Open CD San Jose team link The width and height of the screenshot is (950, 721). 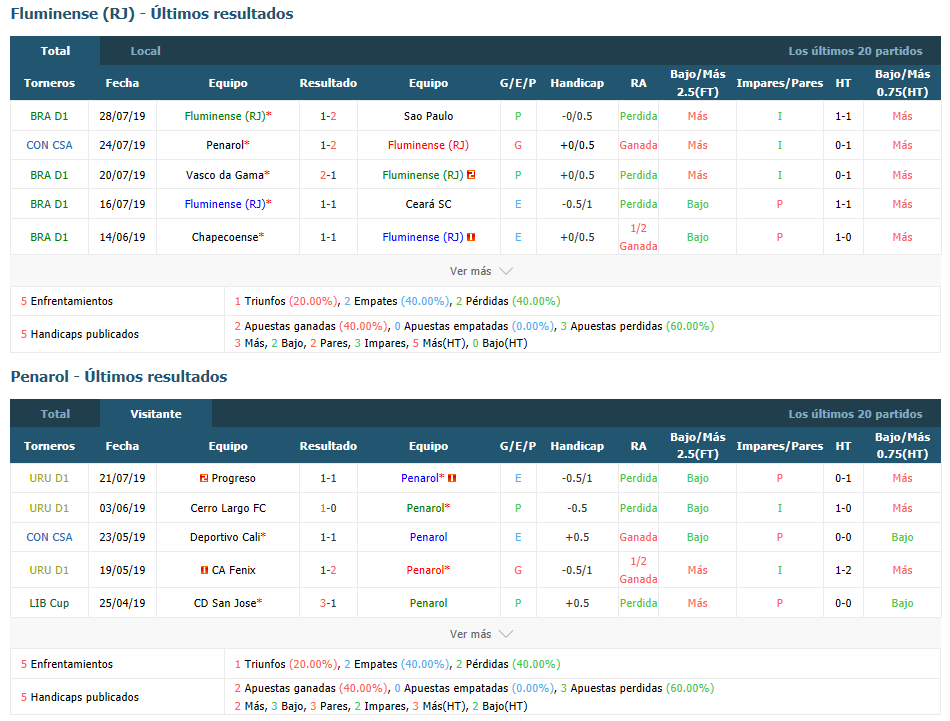pyautogui.click(x=225, y=603)
